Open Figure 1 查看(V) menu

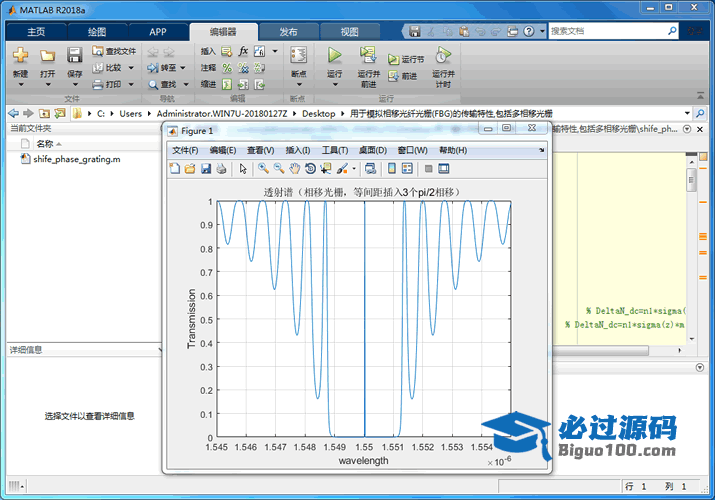(260, 150)
